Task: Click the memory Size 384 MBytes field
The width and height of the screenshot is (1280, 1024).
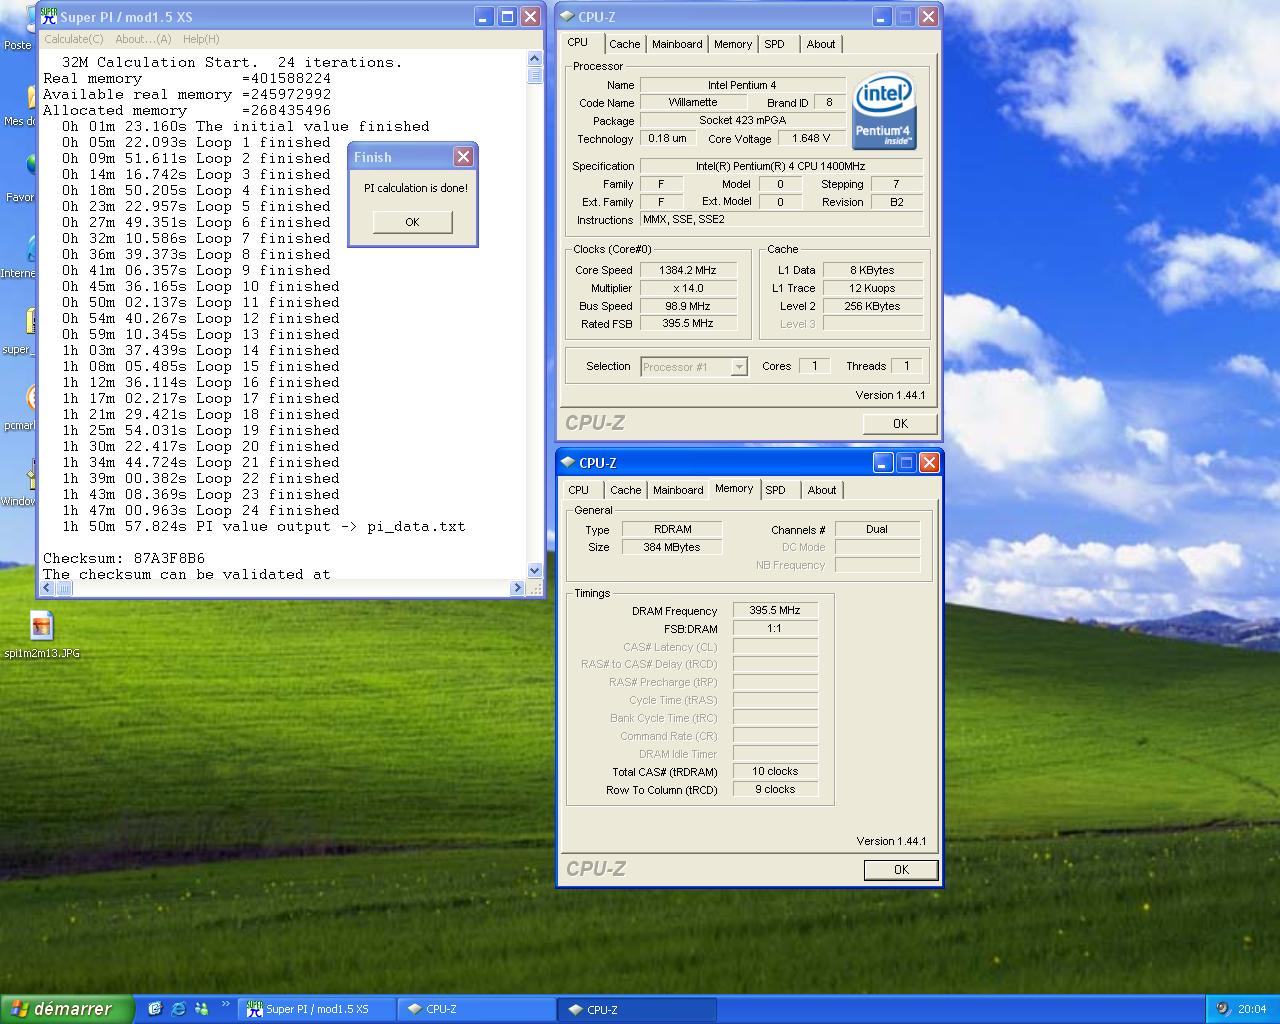Action: point(672,547)
